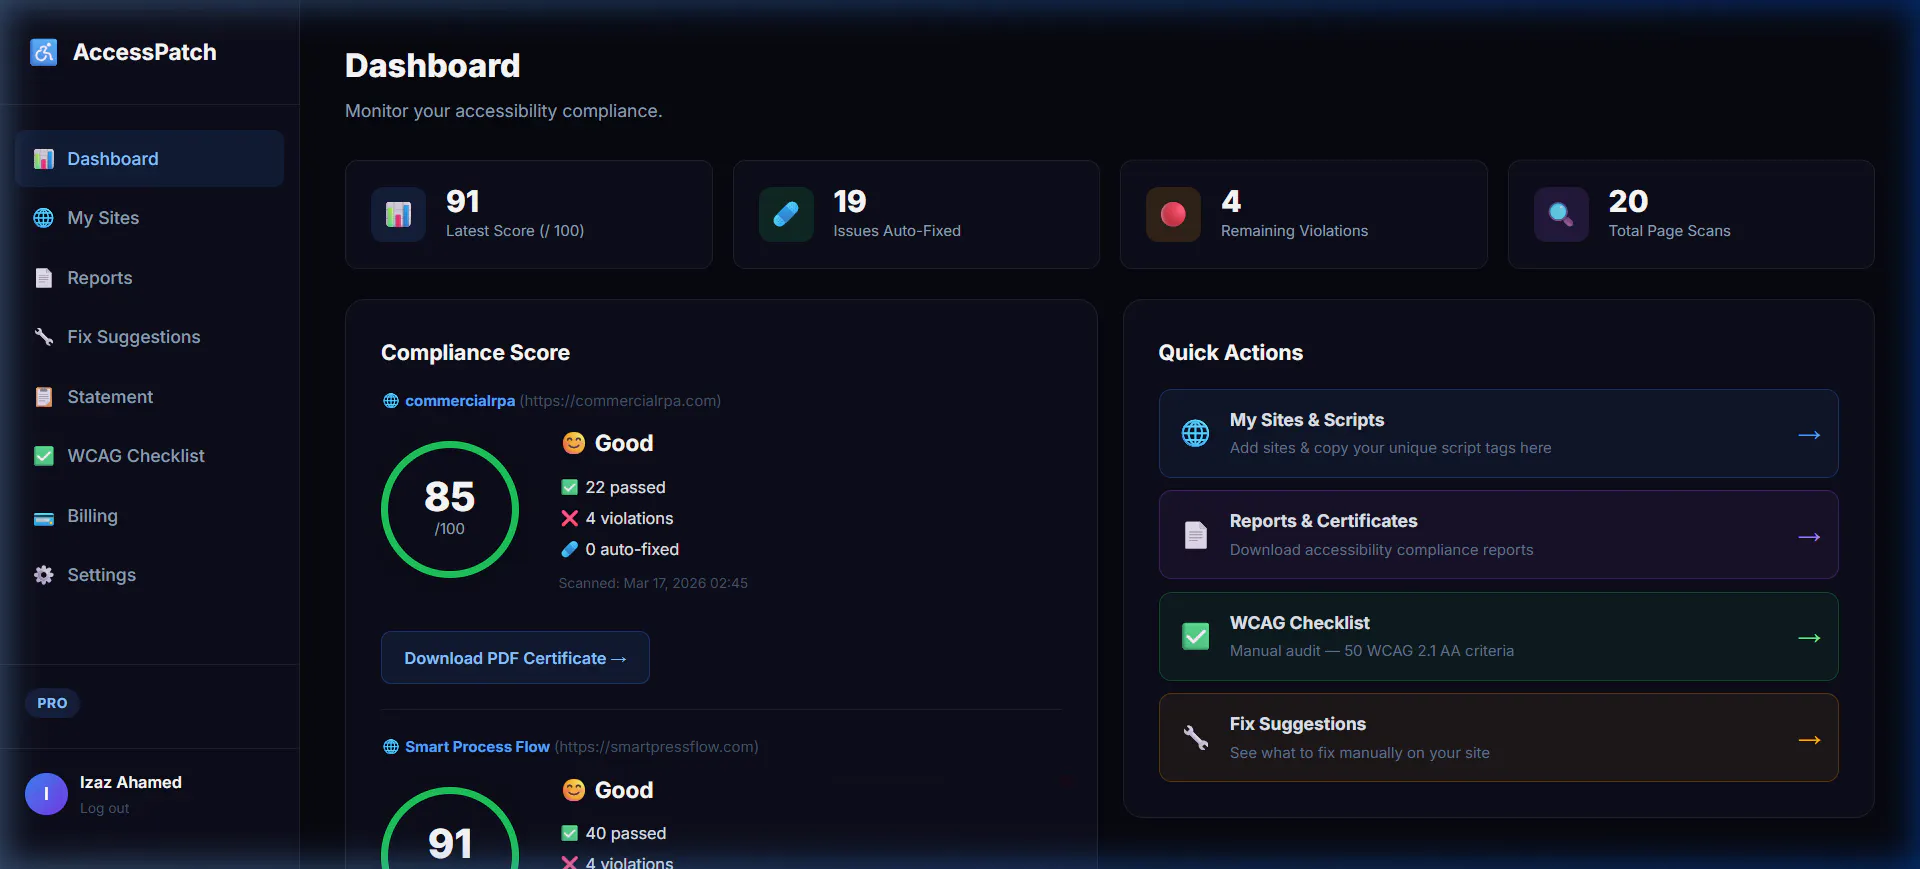Click the Billing credit card sidebar icon
The width and height of the screenshot is (1920, 869).
(x=44, y=518)
